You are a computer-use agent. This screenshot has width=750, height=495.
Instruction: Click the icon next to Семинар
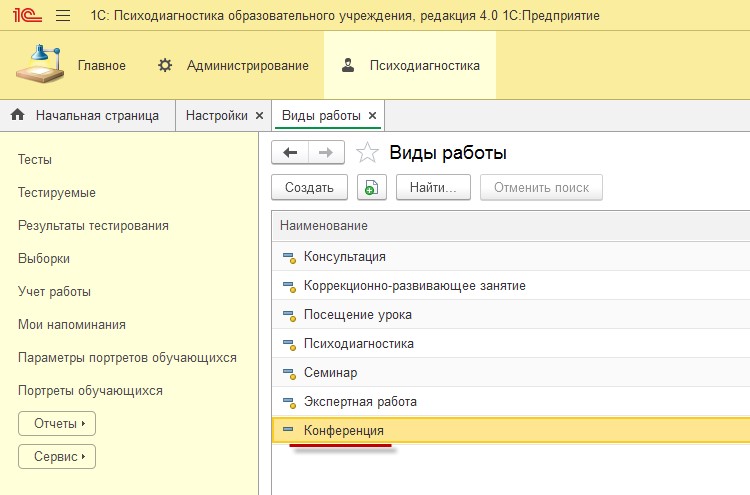coord(289,373)
